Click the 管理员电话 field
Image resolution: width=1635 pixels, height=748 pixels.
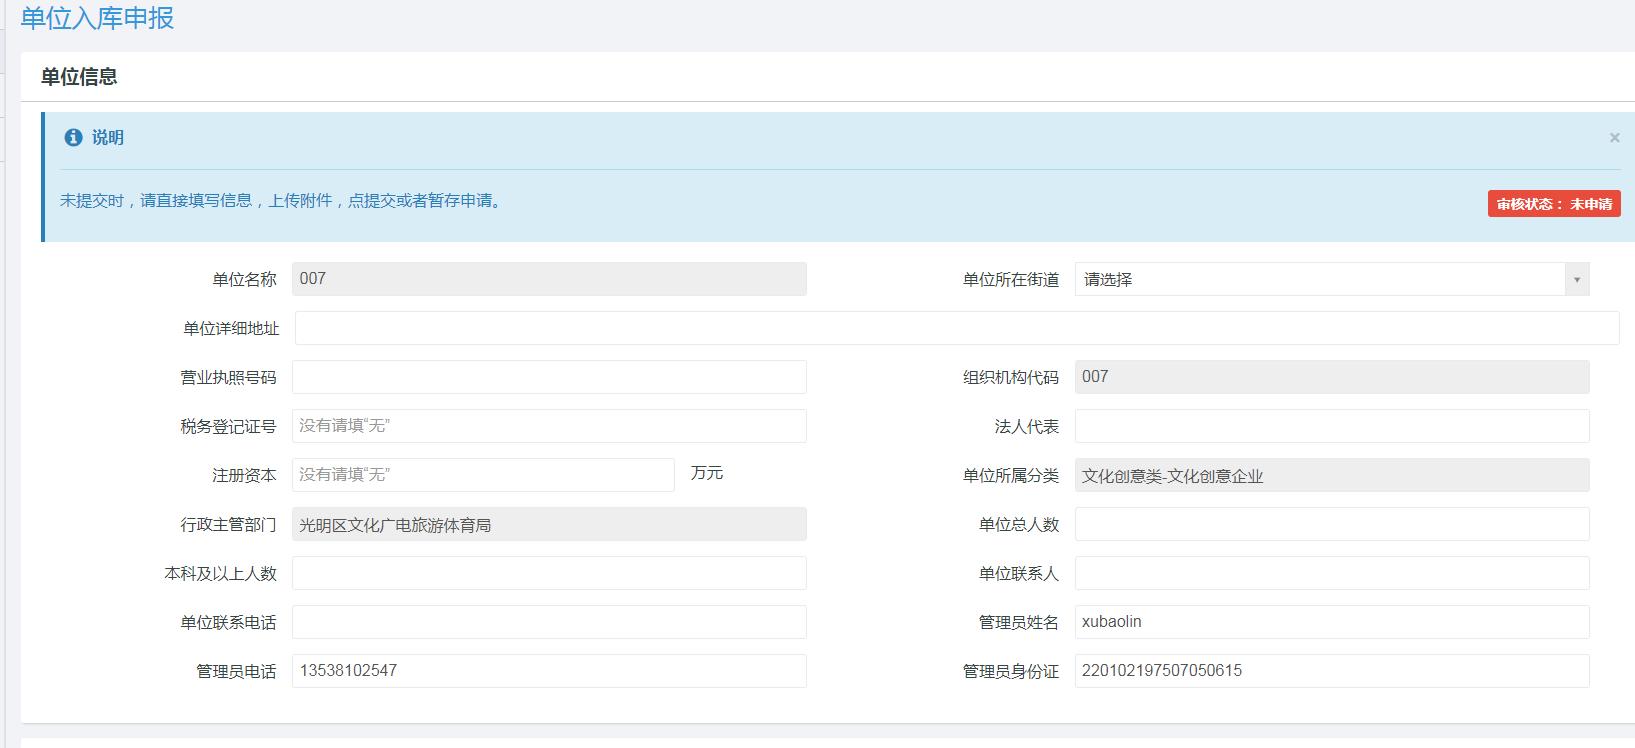(549, 671)
